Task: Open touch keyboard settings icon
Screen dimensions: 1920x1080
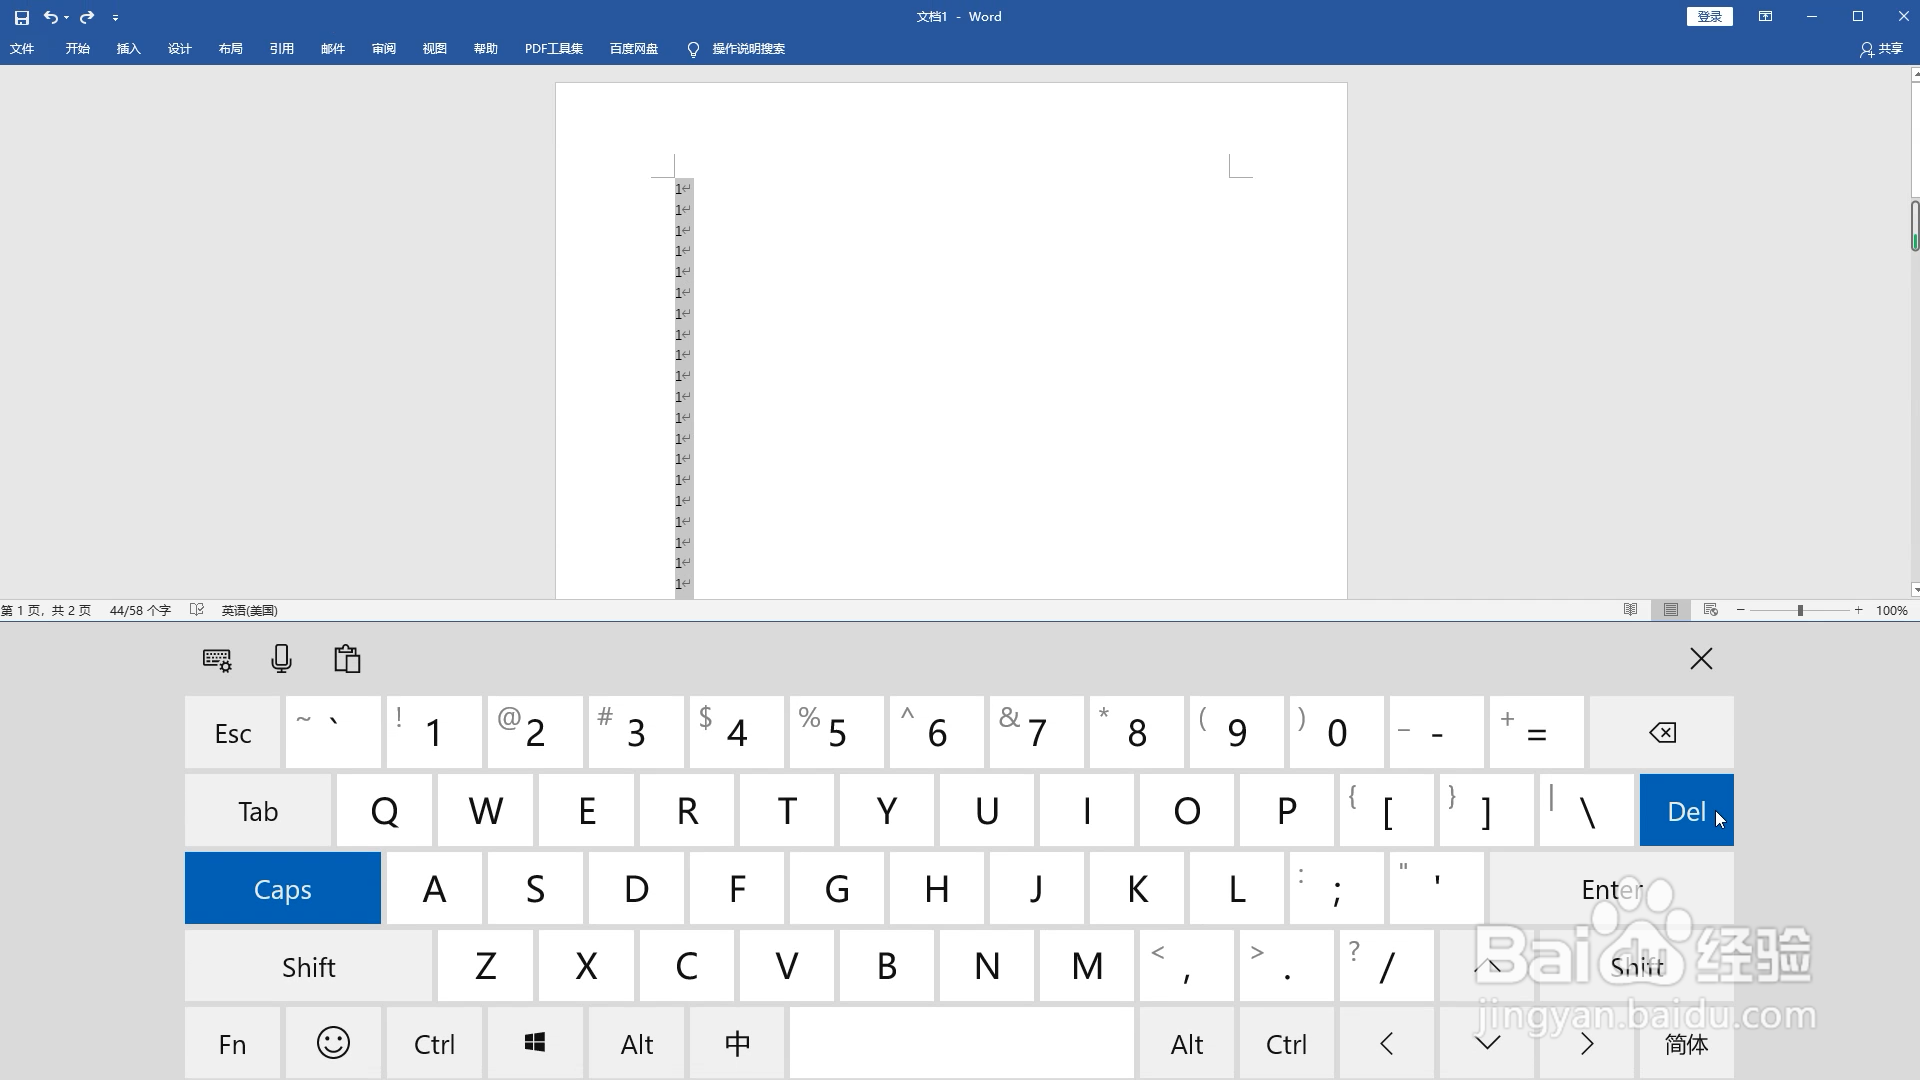Action: (x=217, y=659)
